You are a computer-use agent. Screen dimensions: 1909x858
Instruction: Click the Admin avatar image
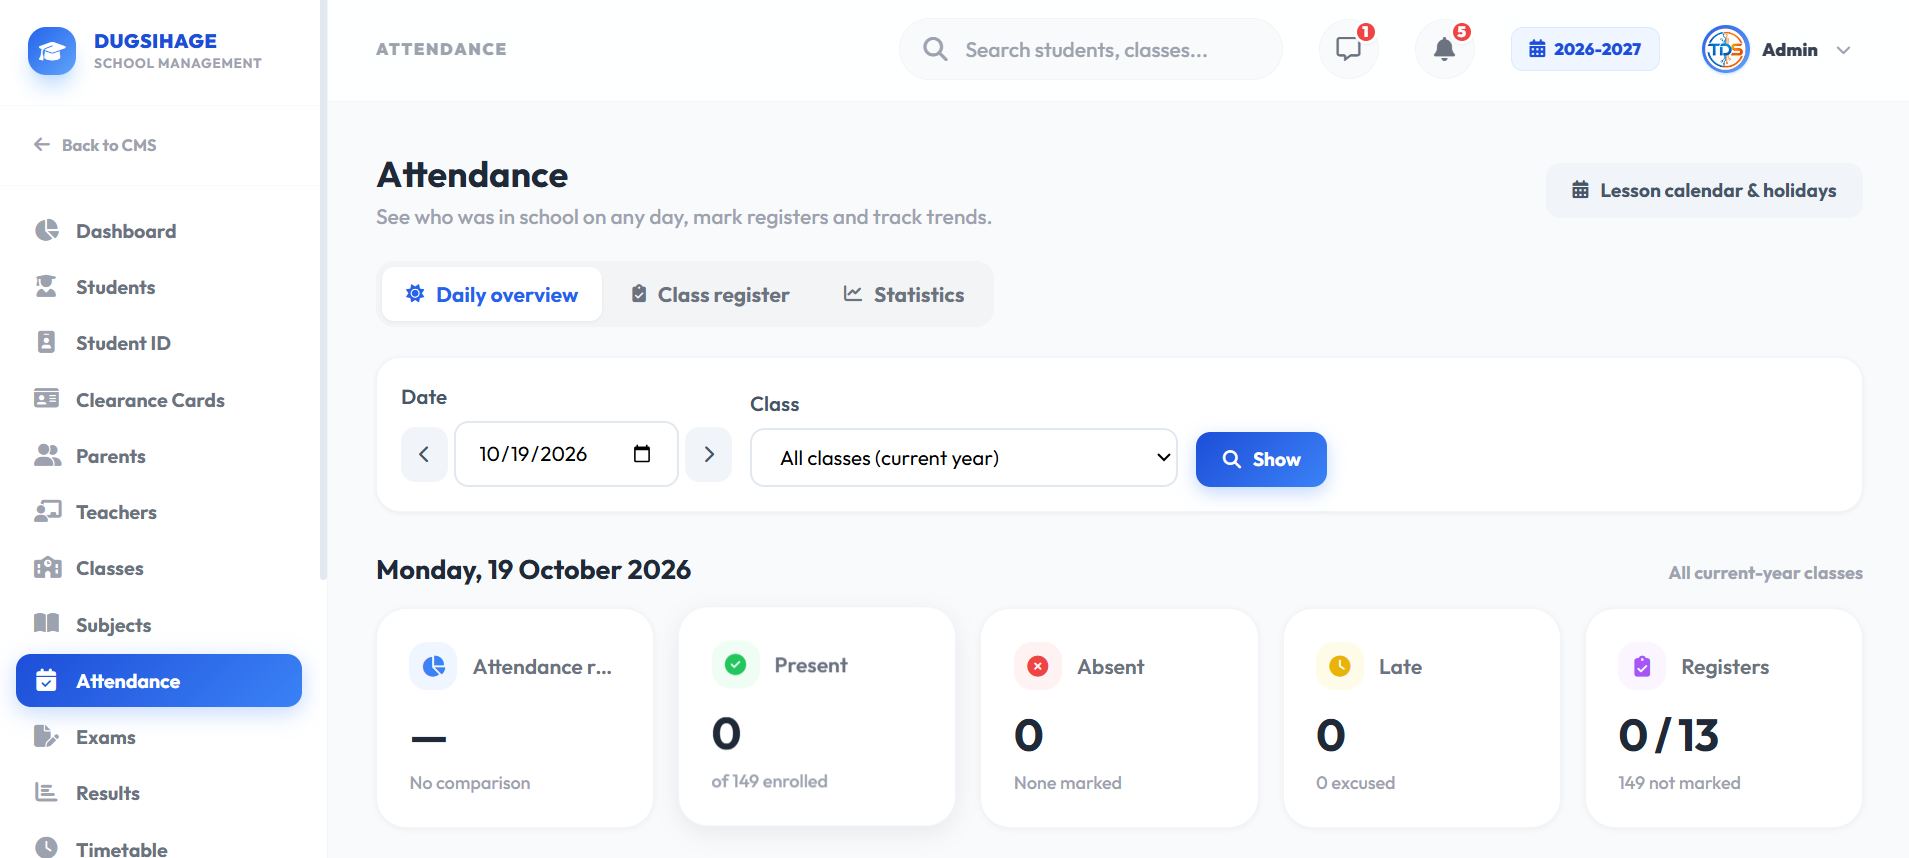1725,49
